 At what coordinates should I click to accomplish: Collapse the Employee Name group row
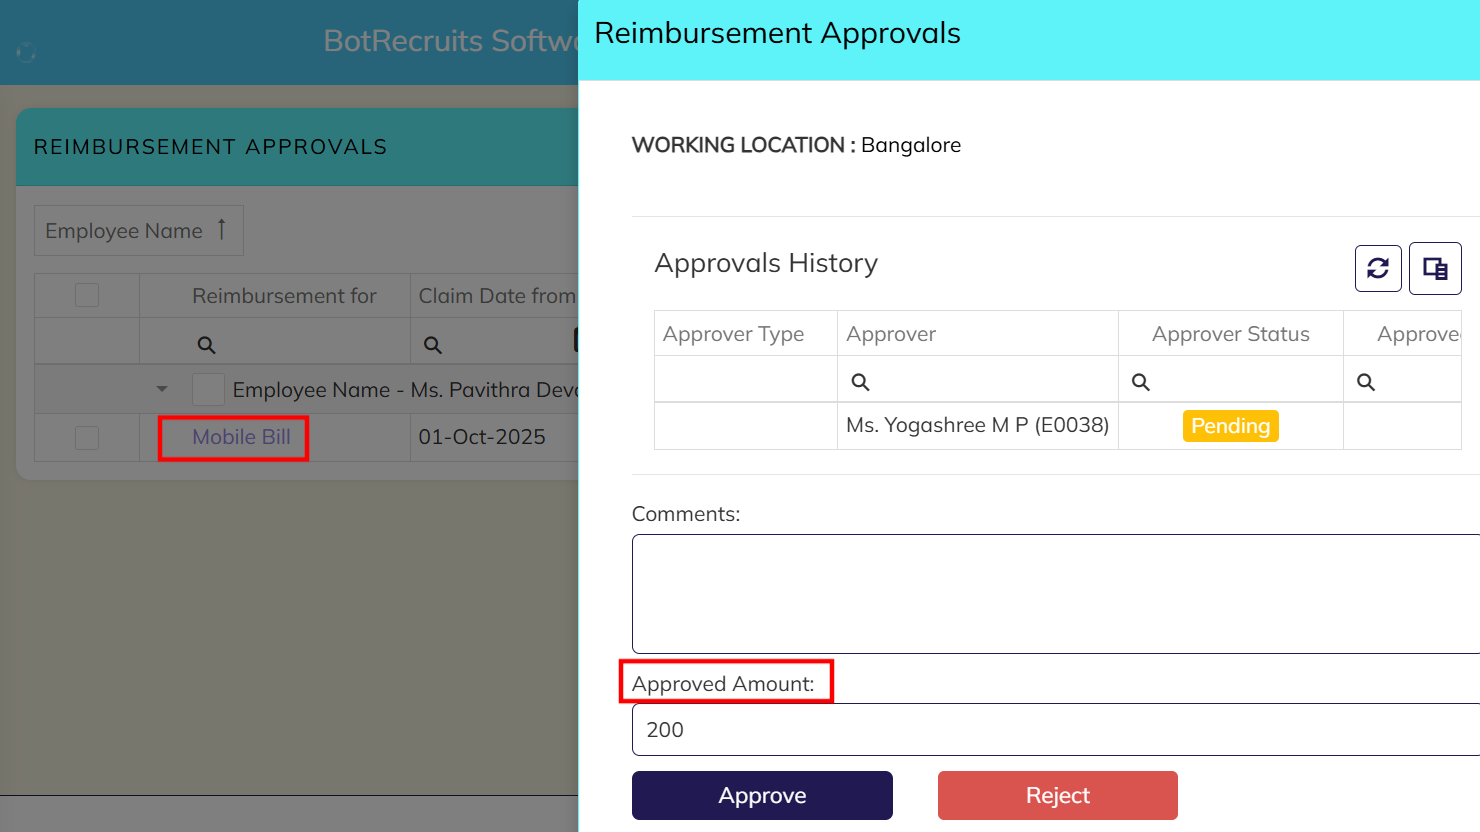coord(162,389)
